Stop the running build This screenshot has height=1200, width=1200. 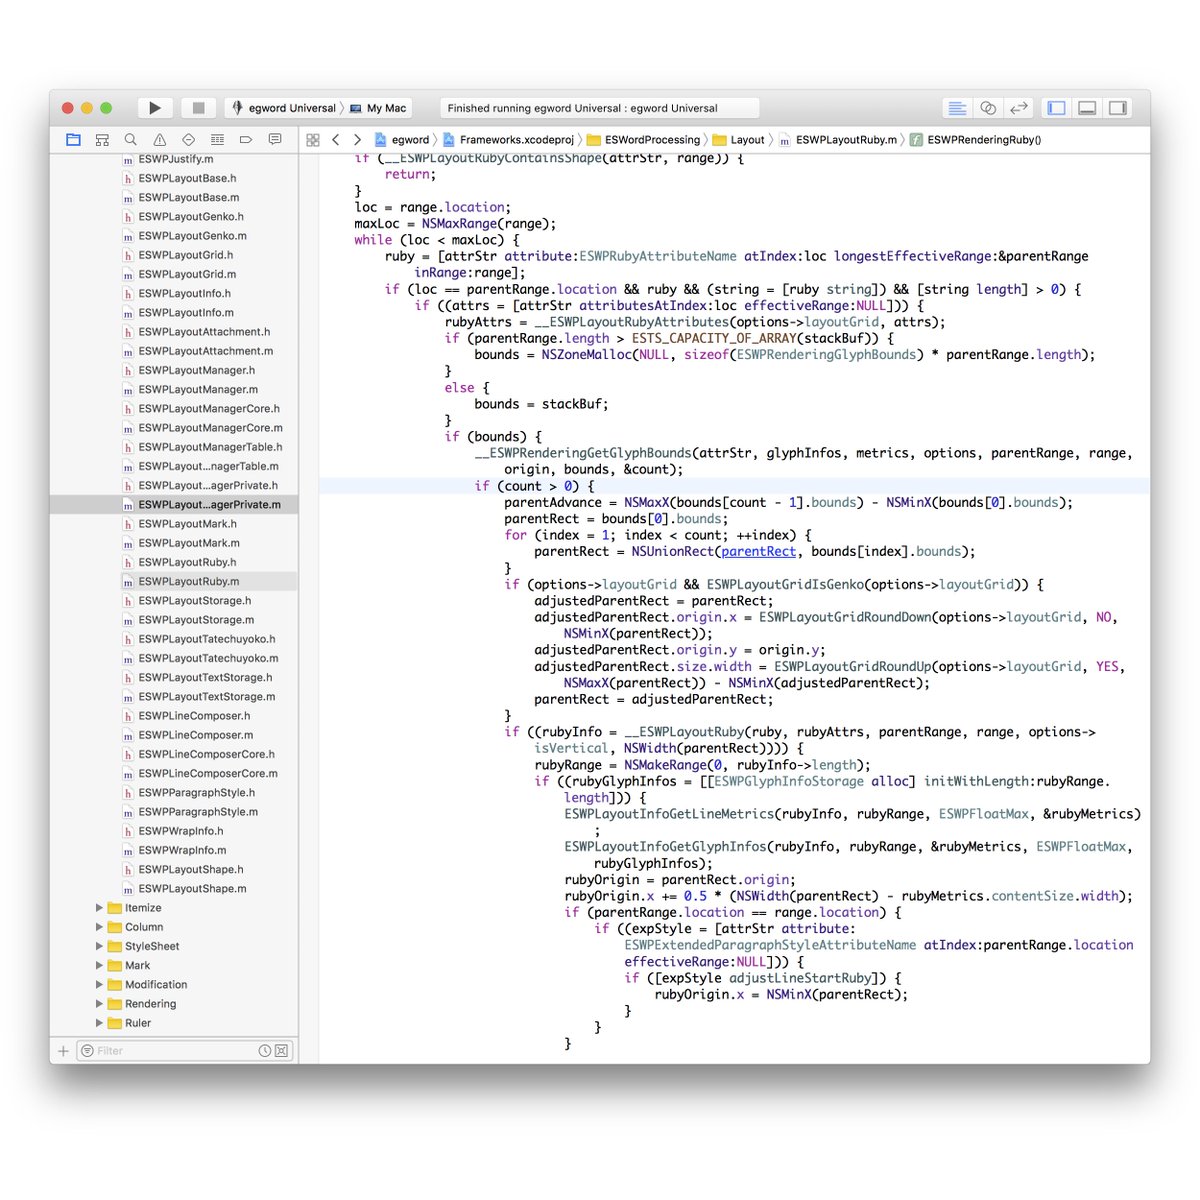coord(198,108)
